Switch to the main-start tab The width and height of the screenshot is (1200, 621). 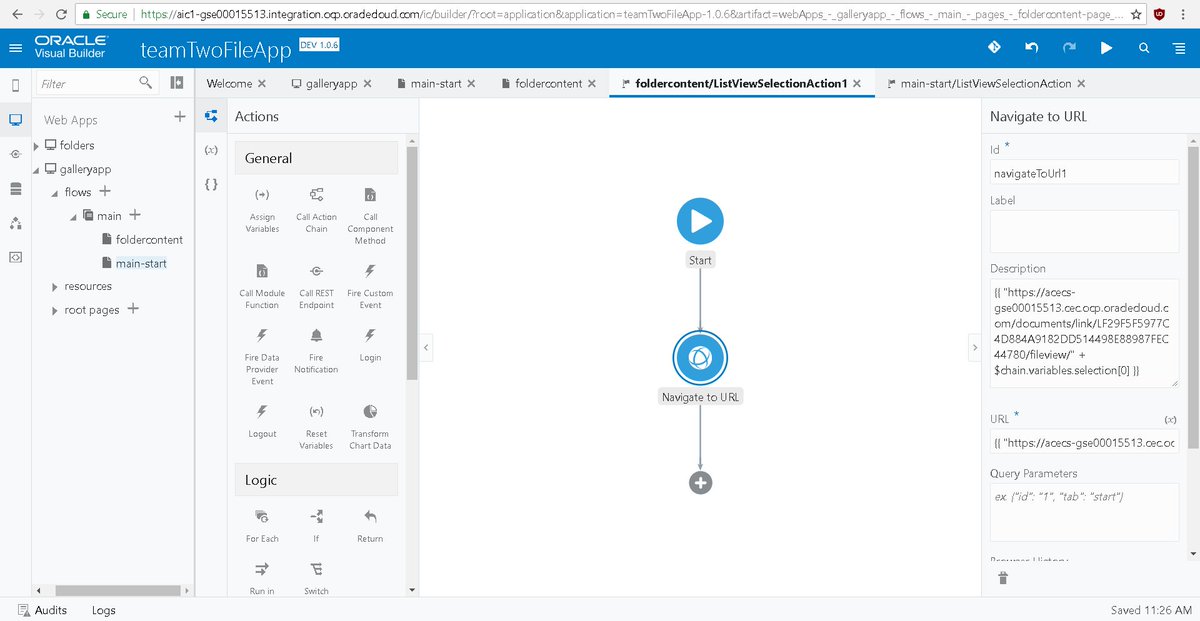point(436,84)
